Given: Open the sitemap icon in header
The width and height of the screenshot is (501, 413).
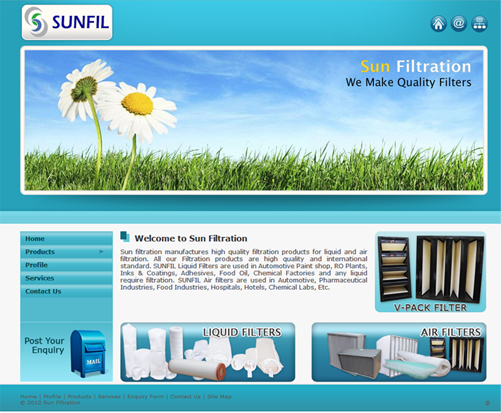Looking at the screenshot, I should coord(479,24).
